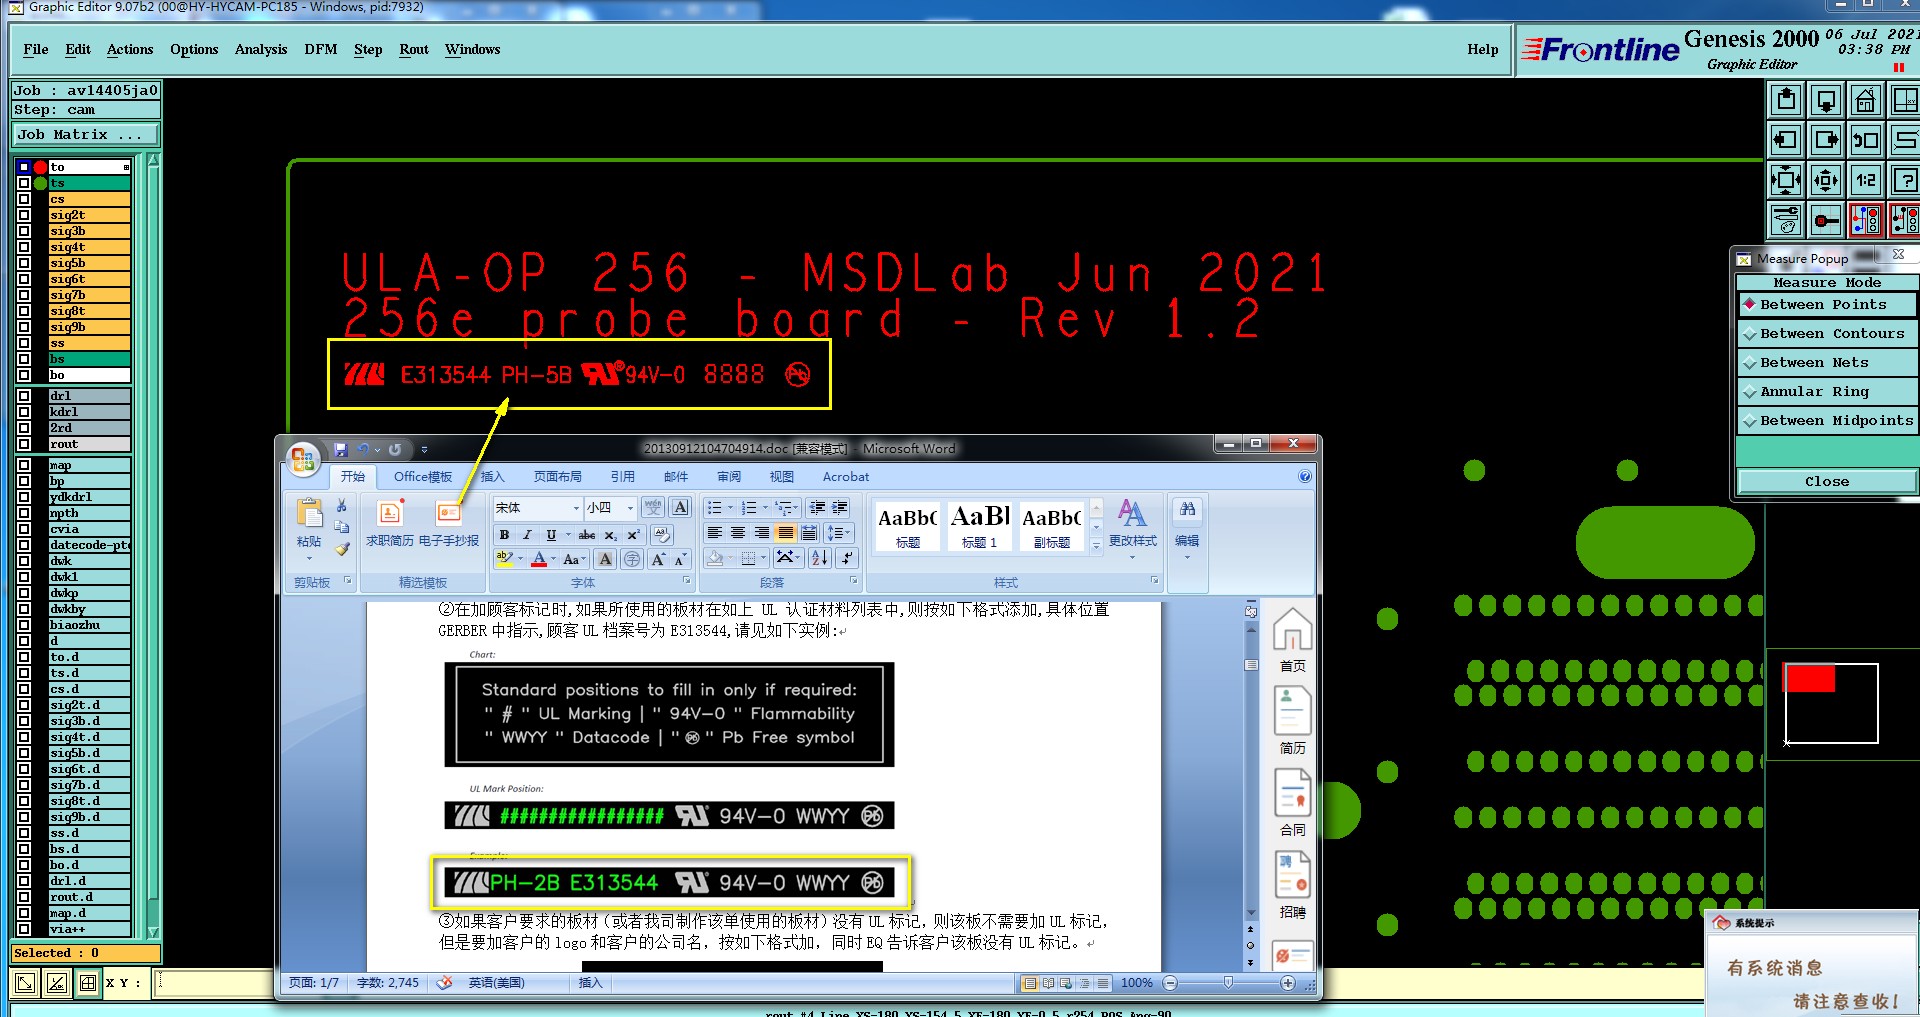The width and height of the screenshot is (1920, 1017).
Task: Click the pan right view icon
Action: [x=1826, y=140]
